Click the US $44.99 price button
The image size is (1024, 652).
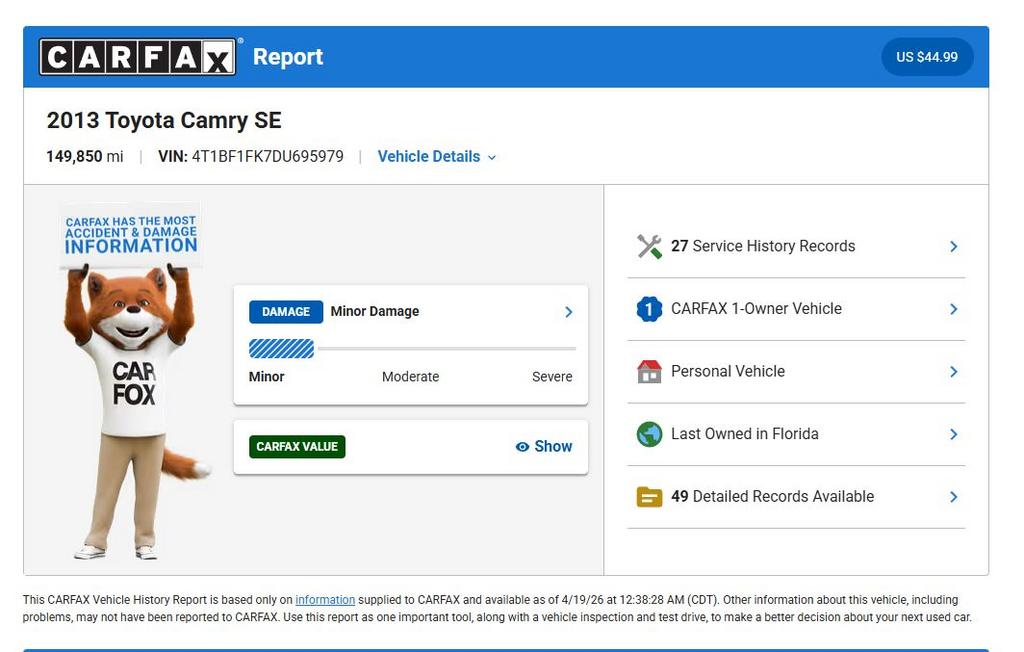pyautogui.click(x=927, y=57)
